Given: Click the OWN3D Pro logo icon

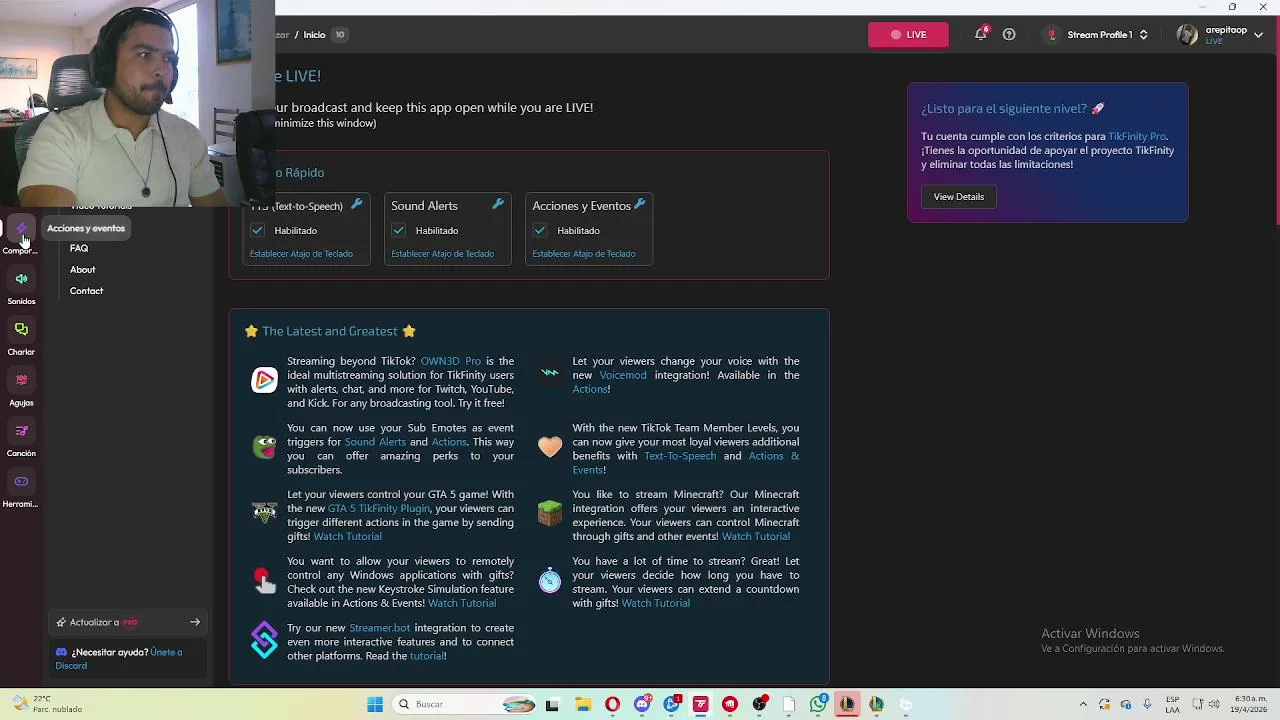Looking at the screenshot, I should (x=264, y=380).
